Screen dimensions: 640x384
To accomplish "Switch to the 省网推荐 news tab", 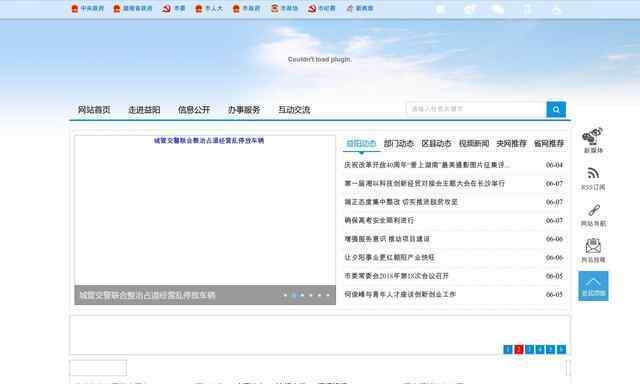I will (549, 143).
